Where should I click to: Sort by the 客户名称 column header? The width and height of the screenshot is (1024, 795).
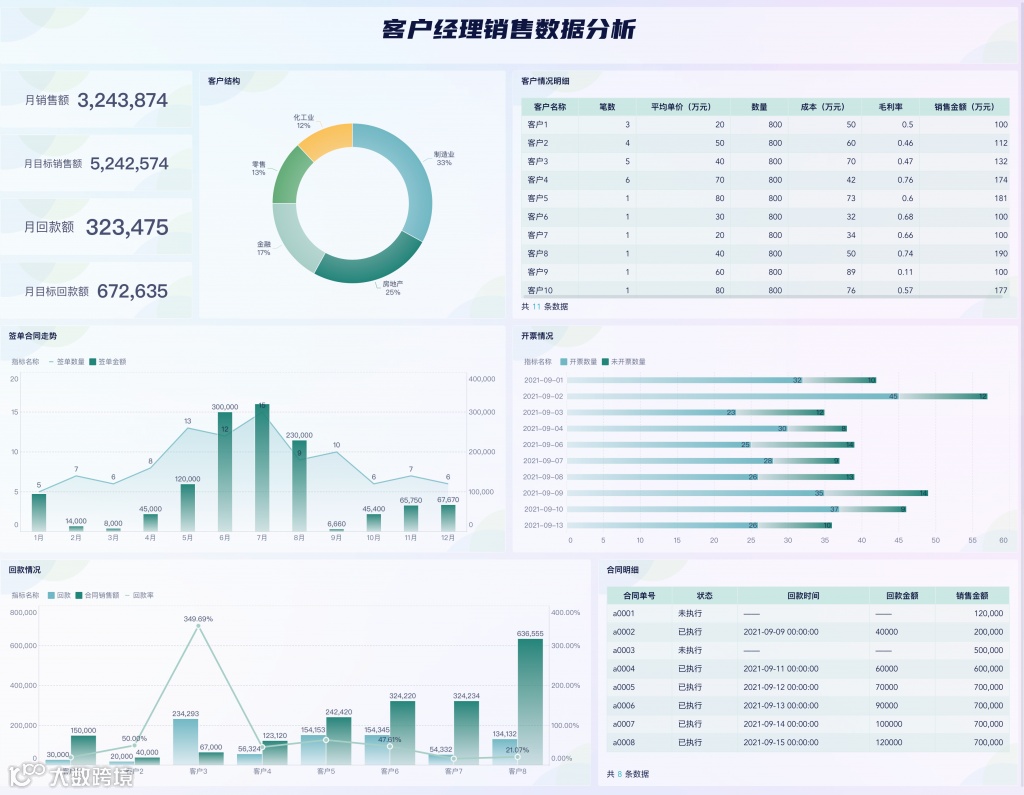pos(550,106)
